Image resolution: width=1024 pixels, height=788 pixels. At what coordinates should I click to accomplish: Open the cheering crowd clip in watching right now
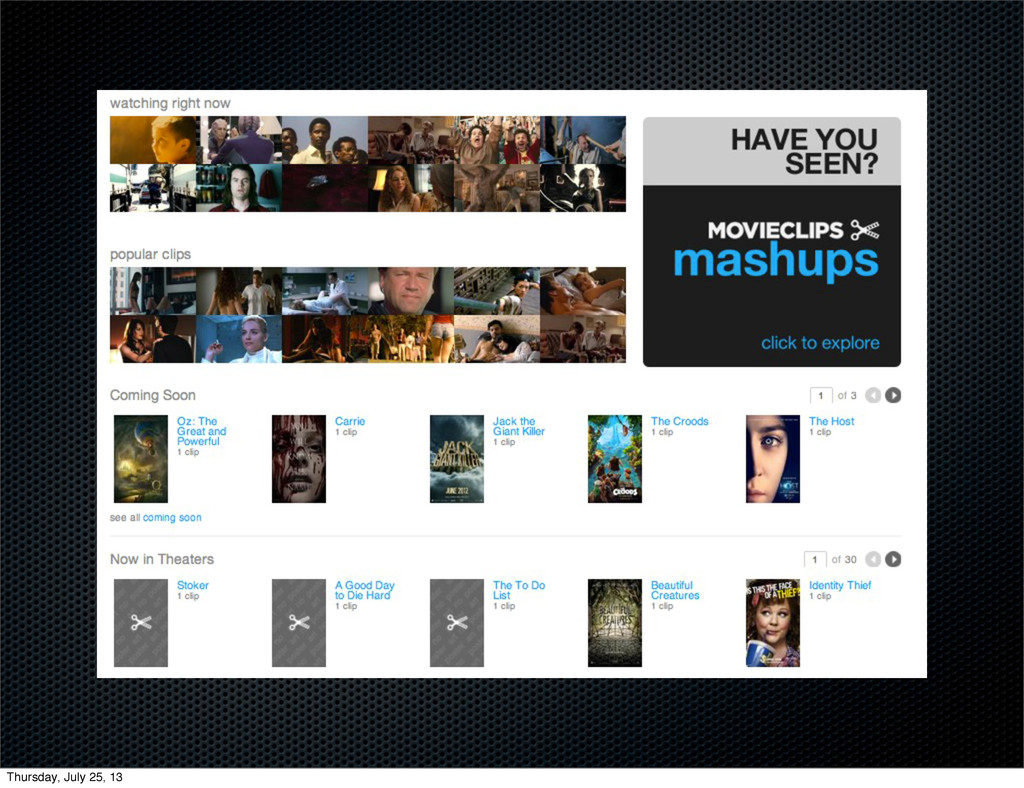pyautogui.click(x=497, y=140)
